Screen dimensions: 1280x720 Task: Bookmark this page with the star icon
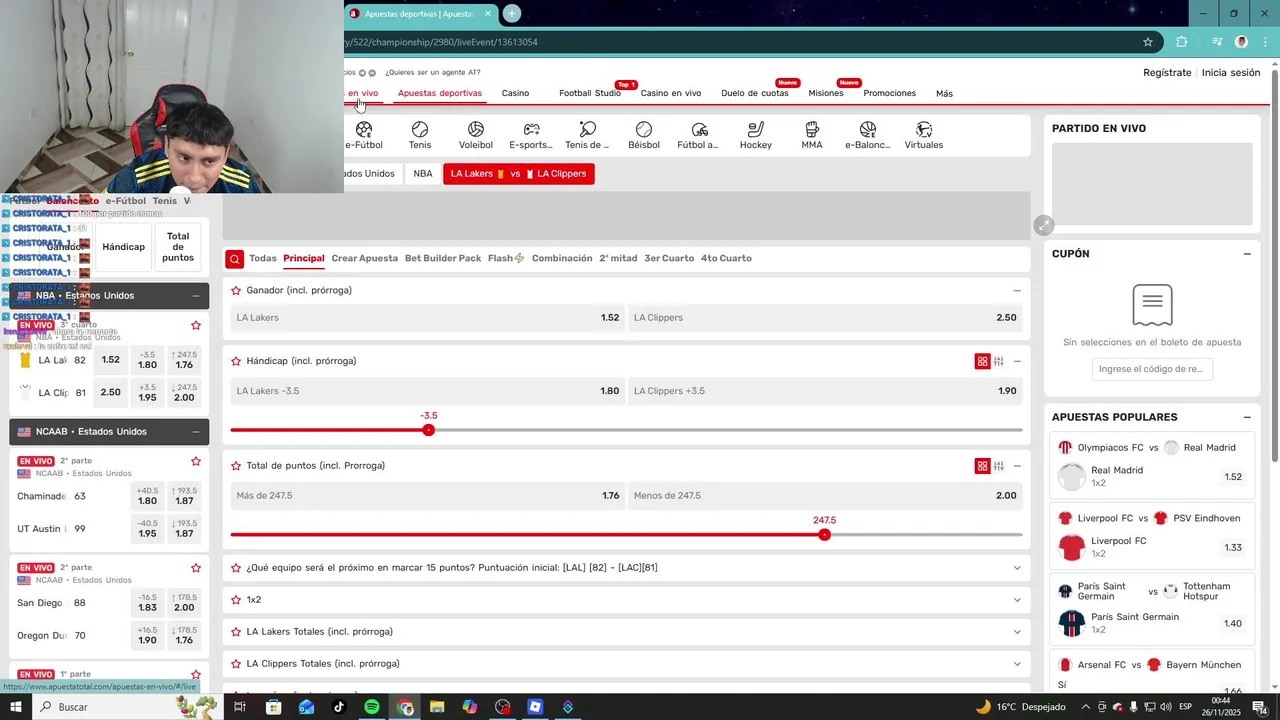1148,42
